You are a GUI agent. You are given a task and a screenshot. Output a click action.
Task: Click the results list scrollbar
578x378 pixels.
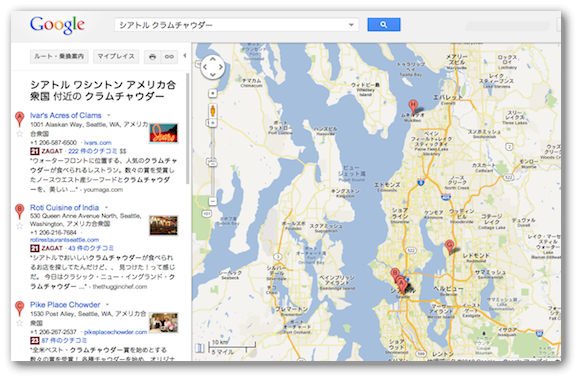pos(188,128)
